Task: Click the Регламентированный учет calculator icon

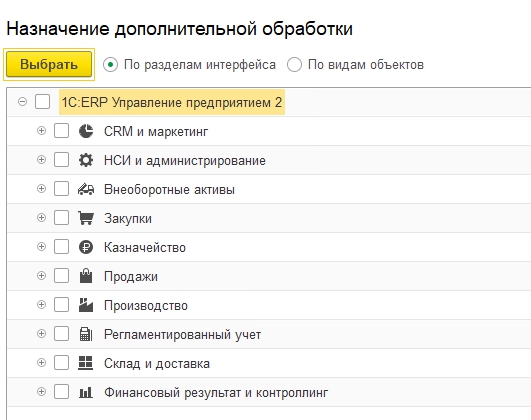Action: pos(86,334)
